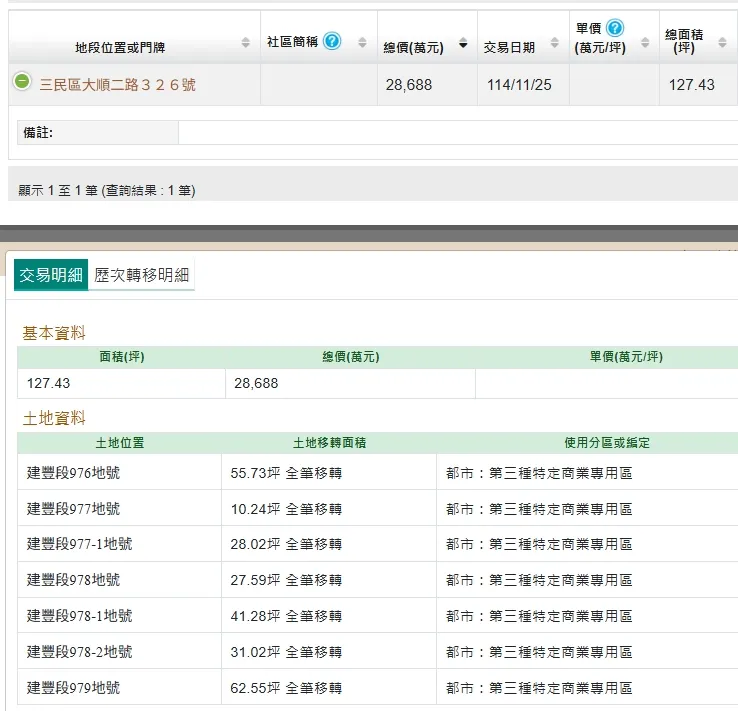Image resolution: width=738 pixels, height=711 pixels.
Task: Click the 備註 input field
Action: (x=458, y=133)
